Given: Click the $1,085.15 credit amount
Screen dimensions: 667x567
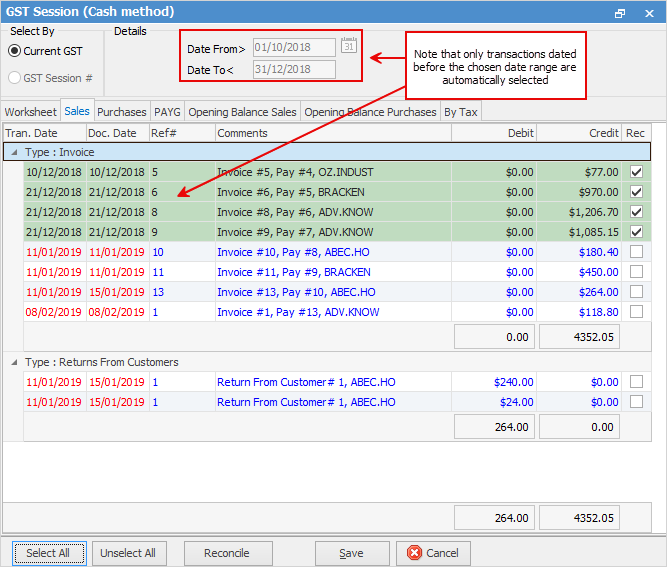Looking at the screenshot, I should (593, 232).
